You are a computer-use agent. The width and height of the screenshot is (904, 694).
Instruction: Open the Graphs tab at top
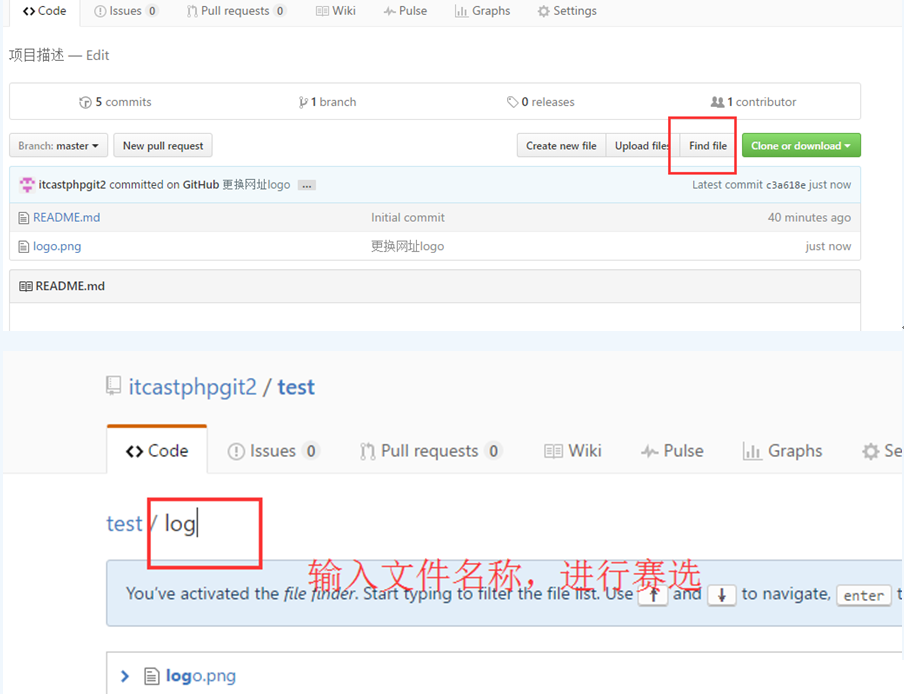click(482, 11)
